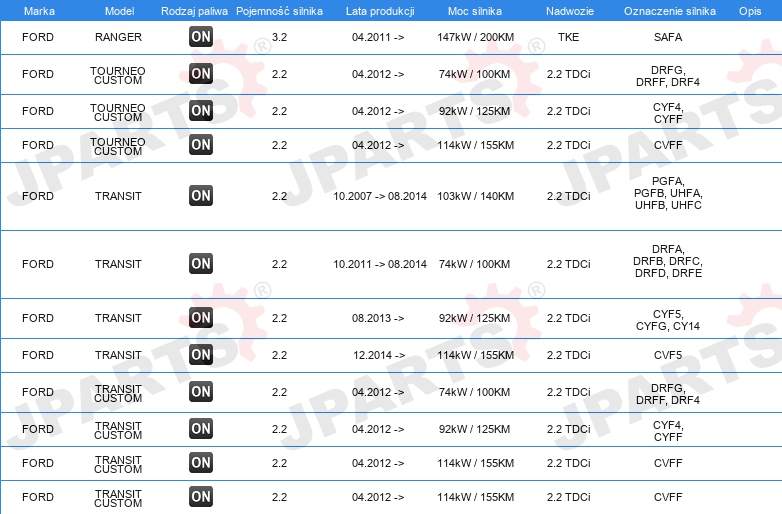The height and width of the screenshot is (514, 782).
Task: Select DRFG, DRFF, DRF4 codes in Transit Custom row
Action: pyautogui.click(x=668, y=394)
